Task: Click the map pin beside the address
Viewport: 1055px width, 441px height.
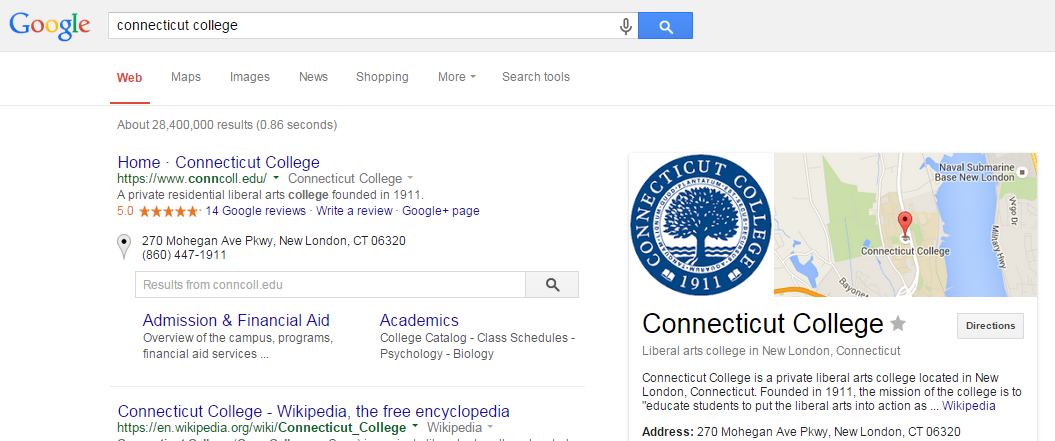Action: coord(124,246)
